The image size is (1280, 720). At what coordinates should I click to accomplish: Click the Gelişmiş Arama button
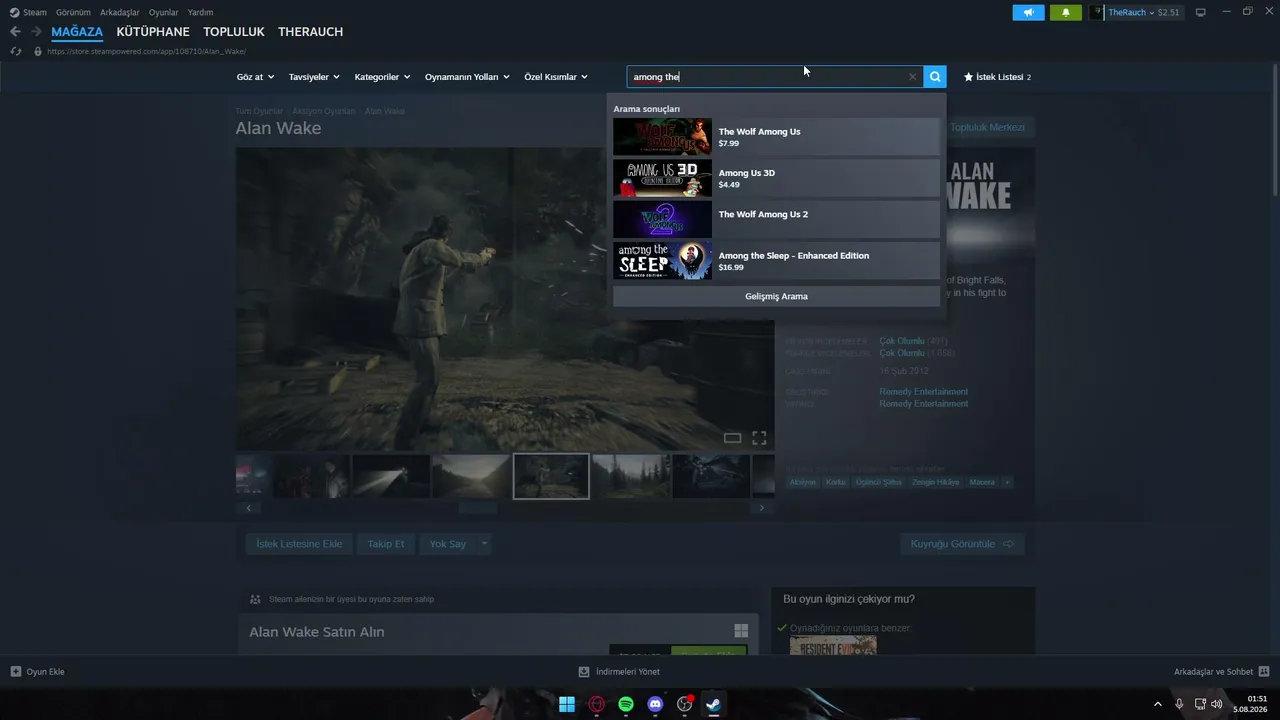pyautogui.click(x=776, y=296)
